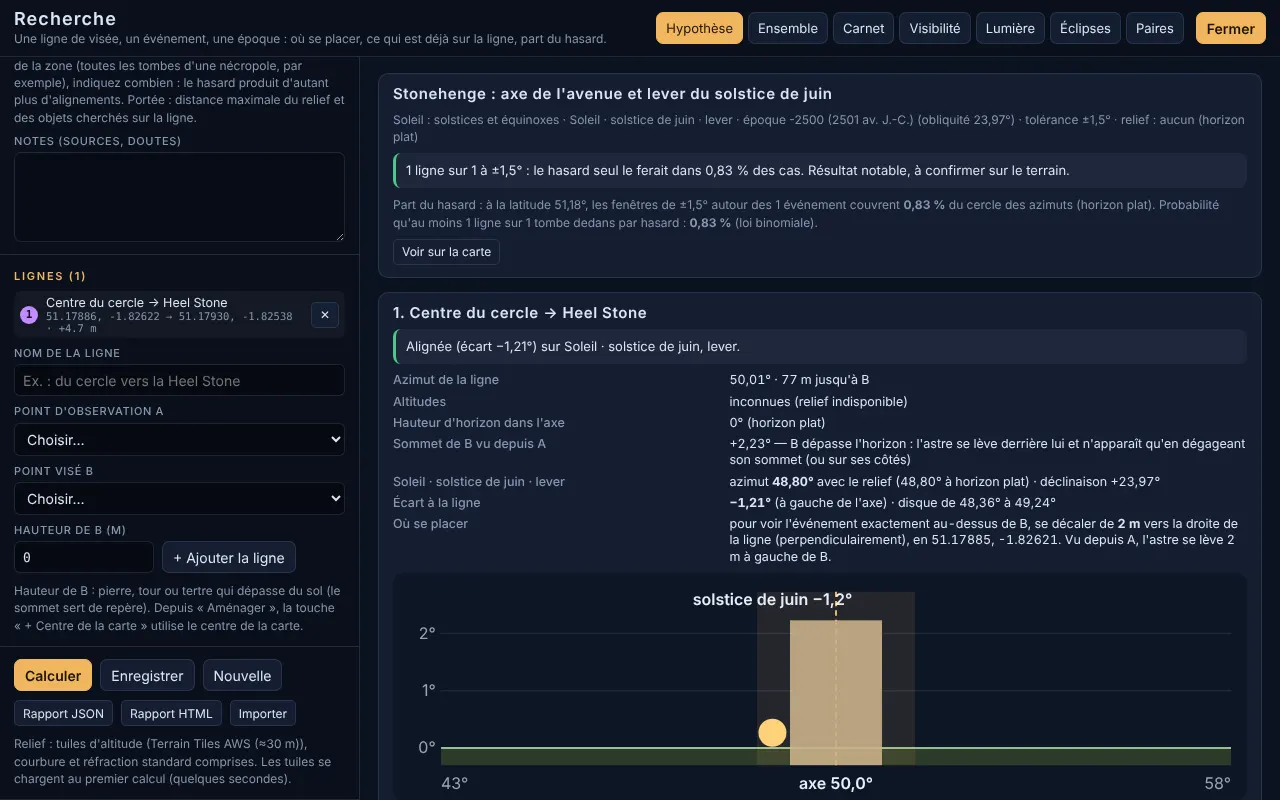Open the Paires tab

1155,28
